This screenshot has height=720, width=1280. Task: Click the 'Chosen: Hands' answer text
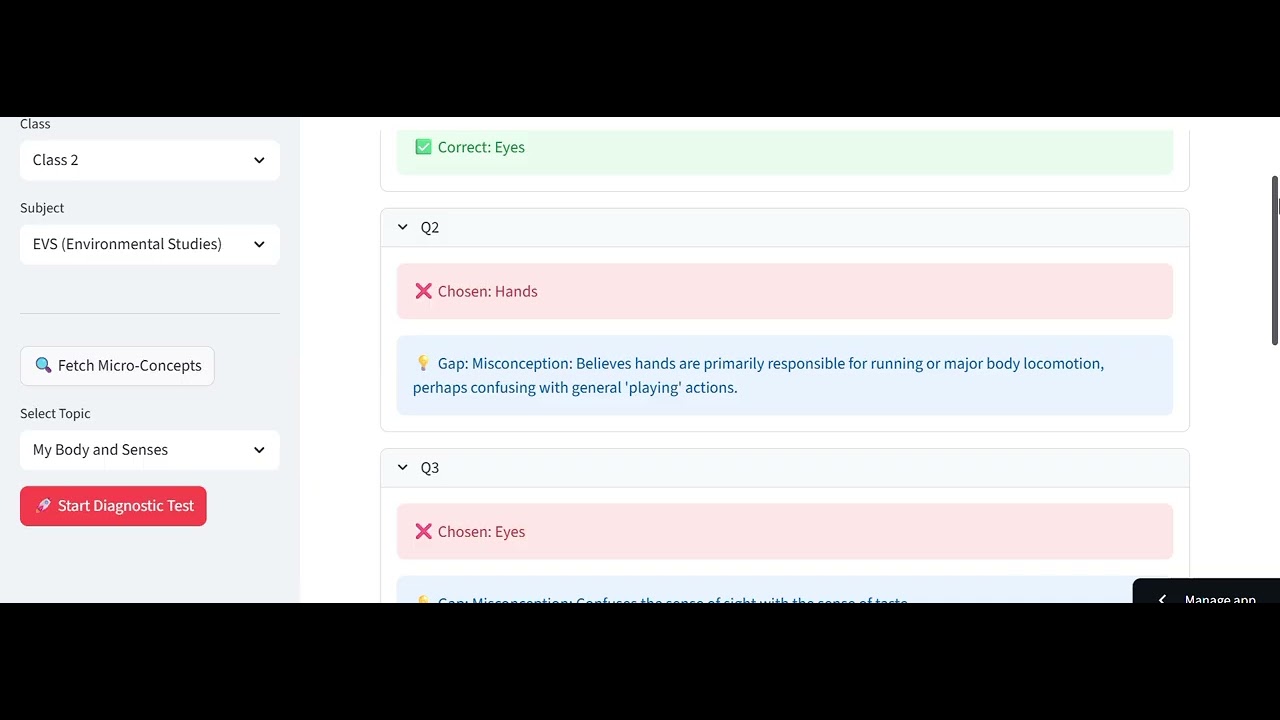coord(488,291)
